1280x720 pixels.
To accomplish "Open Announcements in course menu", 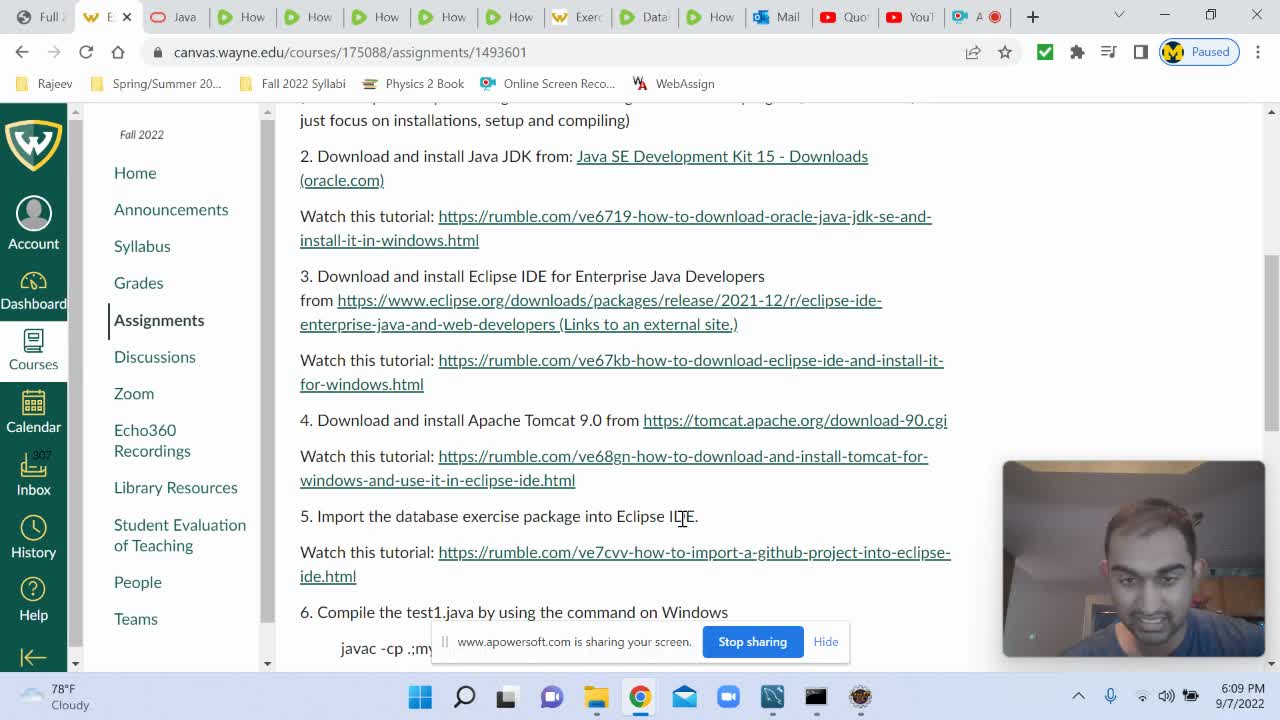I will (171, 209).
